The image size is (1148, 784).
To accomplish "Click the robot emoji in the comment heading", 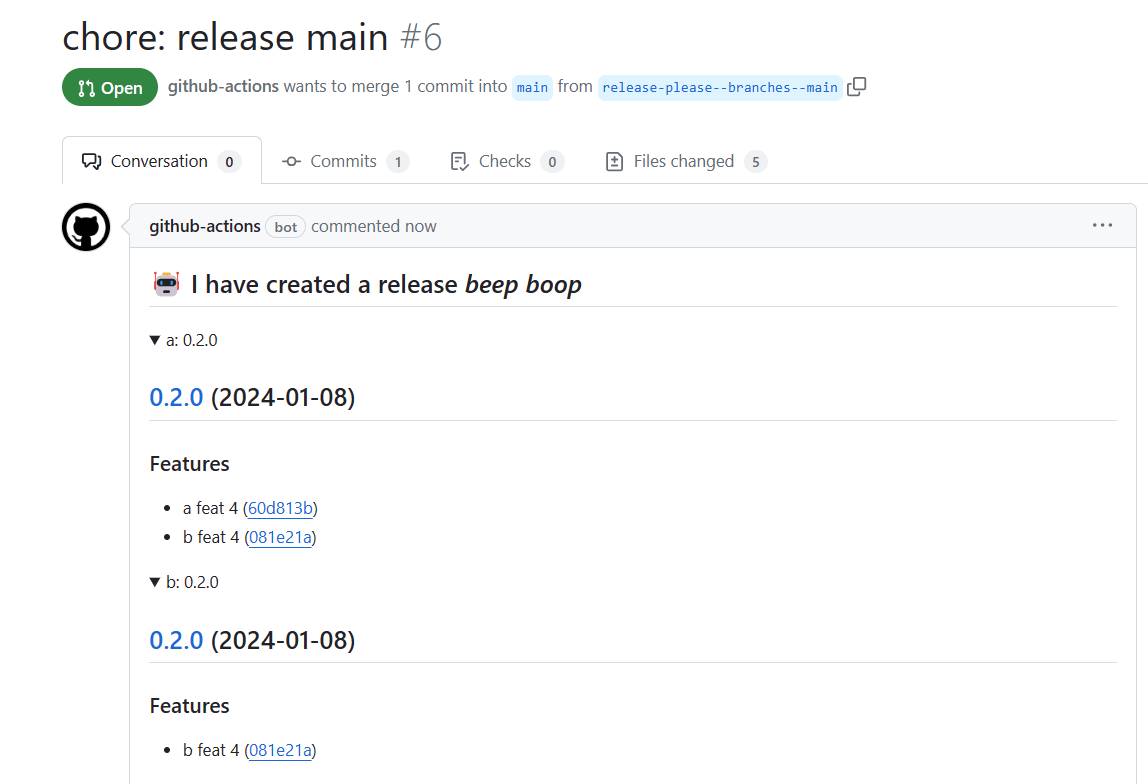I will 166,284.
